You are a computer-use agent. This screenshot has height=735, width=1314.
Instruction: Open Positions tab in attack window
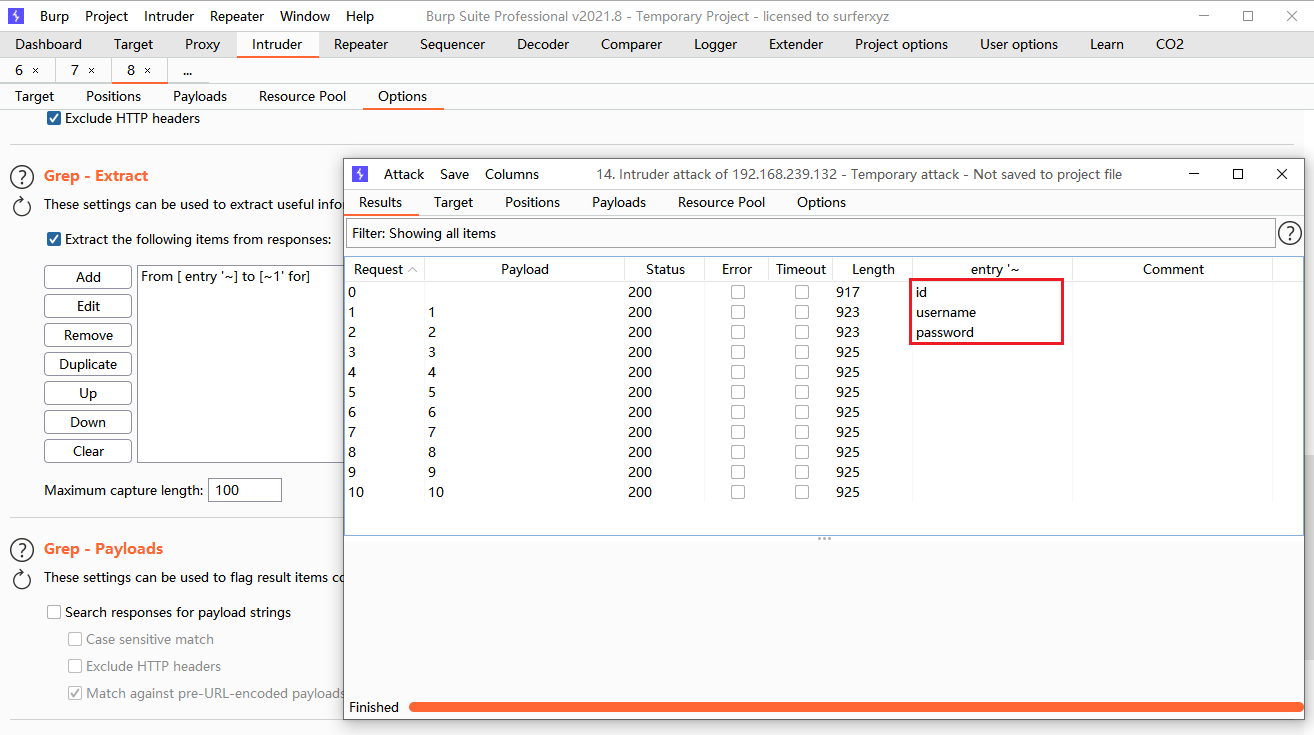click(x=532, y=202)
